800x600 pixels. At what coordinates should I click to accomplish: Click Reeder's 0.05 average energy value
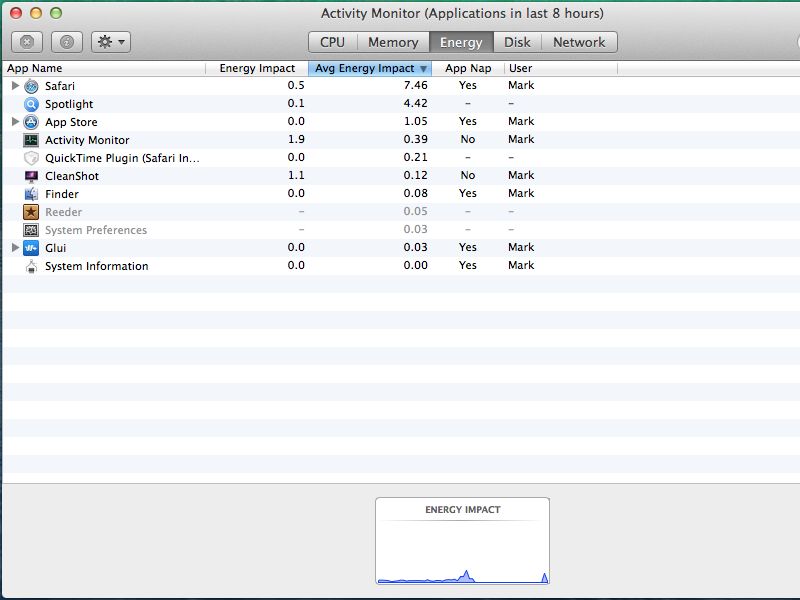click(415, 211)
